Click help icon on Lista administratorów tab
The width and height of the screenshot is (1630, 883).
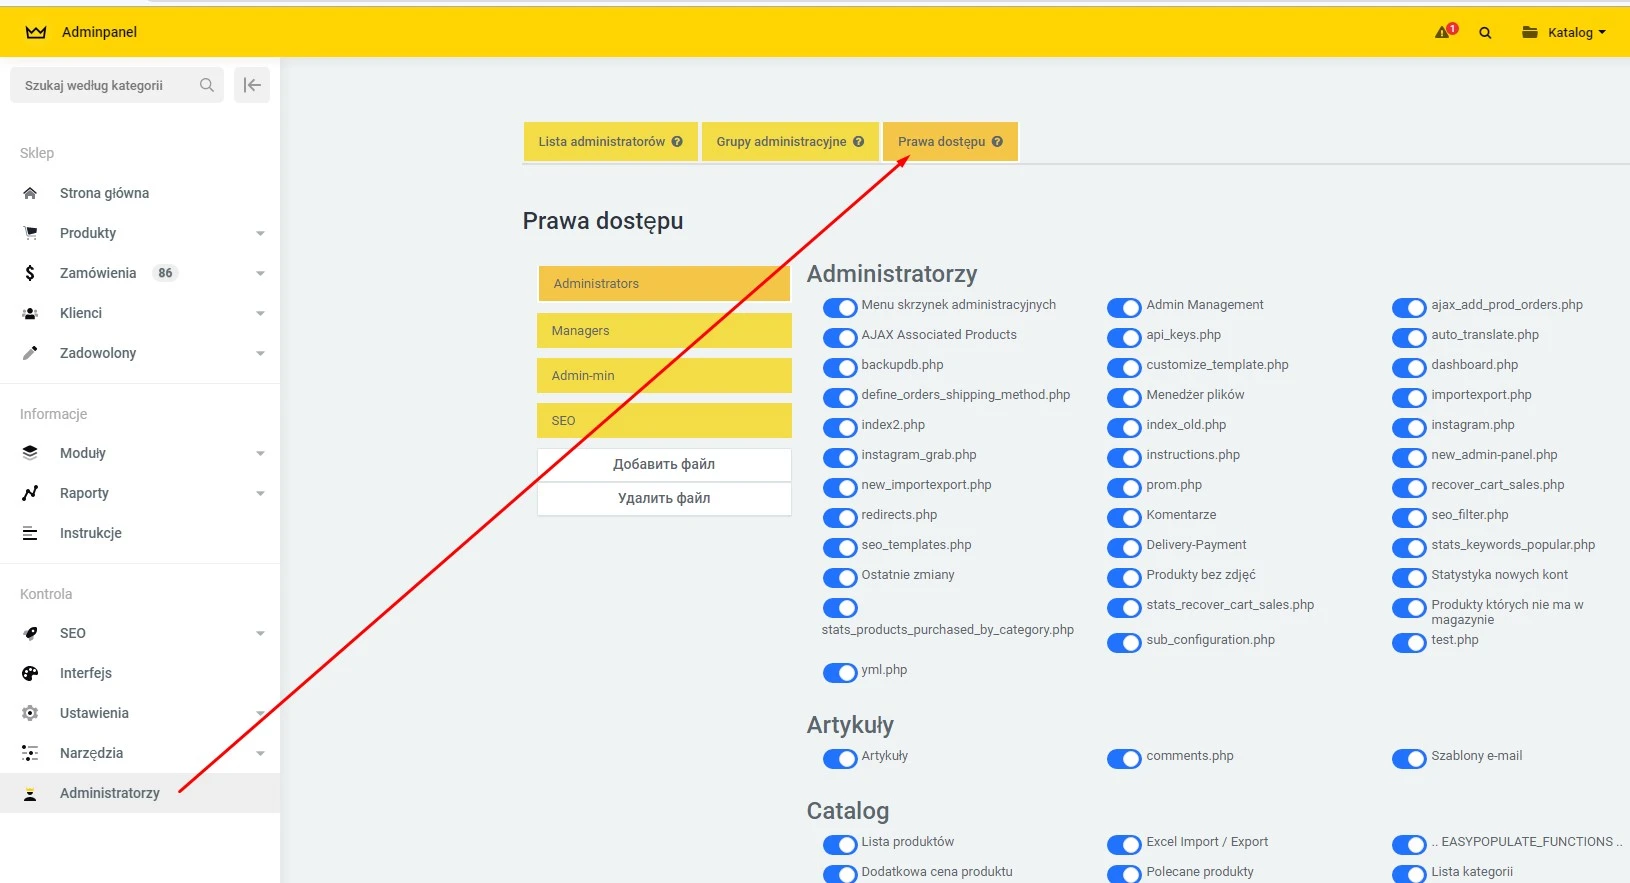point(677,142)
